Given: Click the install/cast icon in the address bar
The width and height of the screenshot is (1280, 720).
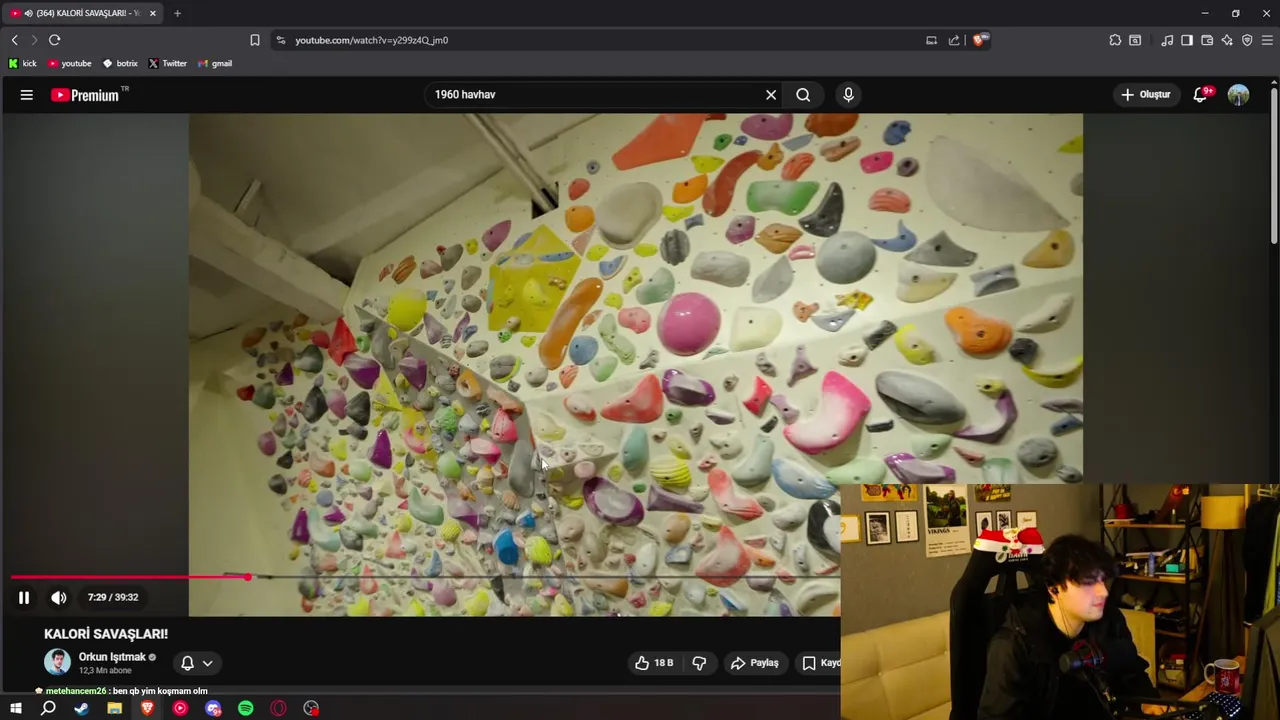Looking at the screenshot, I should [931, 40].
